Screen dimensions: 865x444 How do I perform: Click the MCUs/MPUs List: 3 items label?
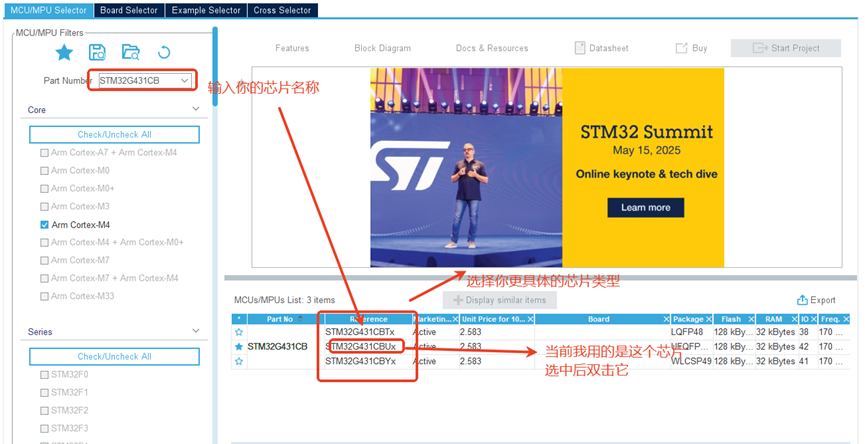[284, 300]
